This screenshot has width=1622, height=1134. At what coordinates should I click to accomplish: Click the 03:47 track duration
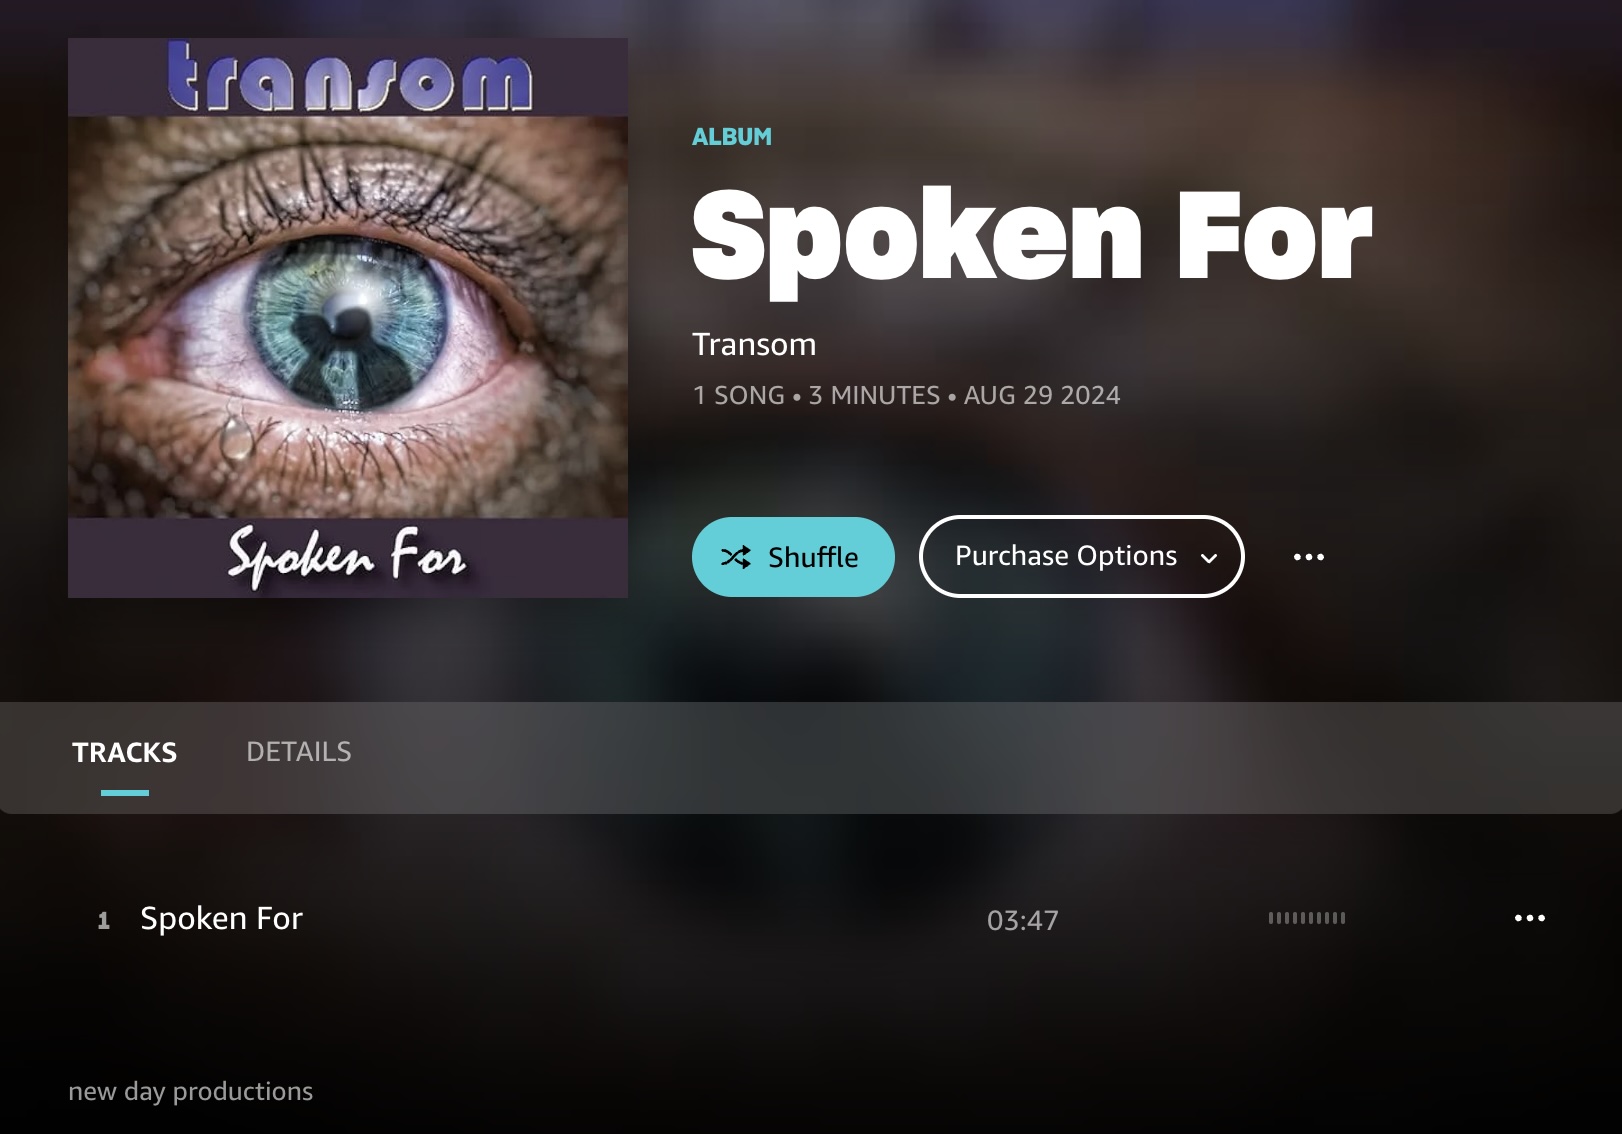click(1022, 920)
